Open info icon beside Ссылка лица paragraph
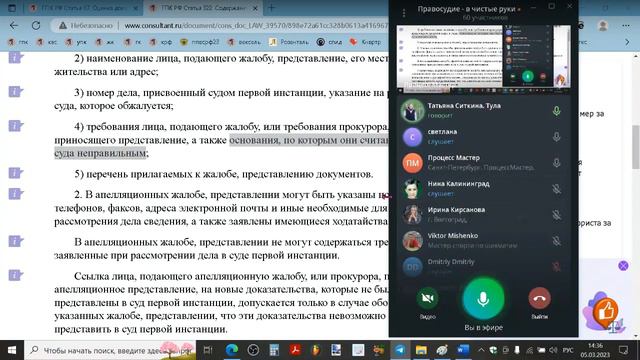Image resolution: width=640 pixels, height=360 pixels. click(15, 276)
